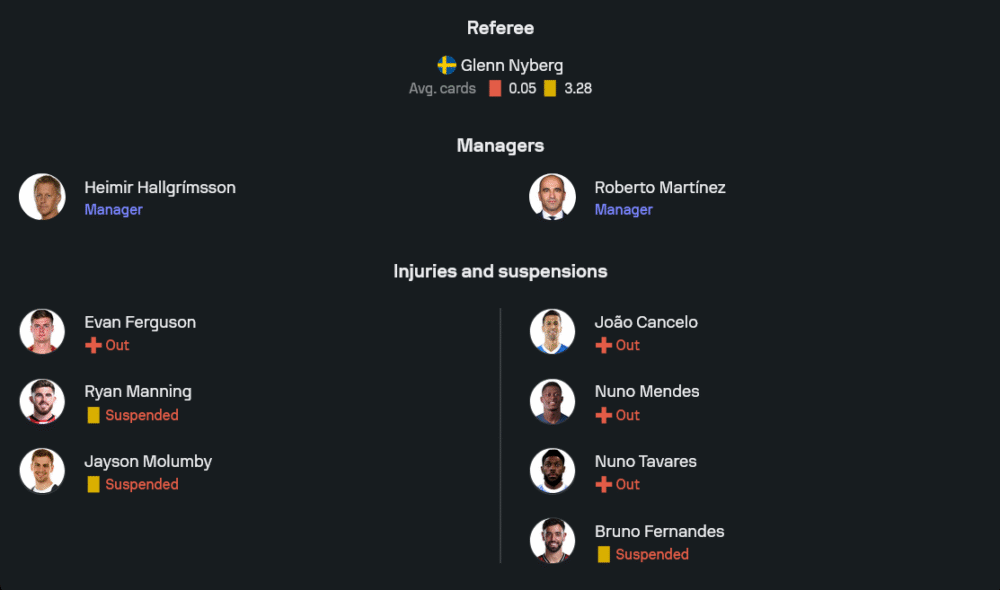1000x590 pixels.
Task: Select the Heimir Hallgrímsson name link
Action: pyautogui.click(x=160, y=187)
